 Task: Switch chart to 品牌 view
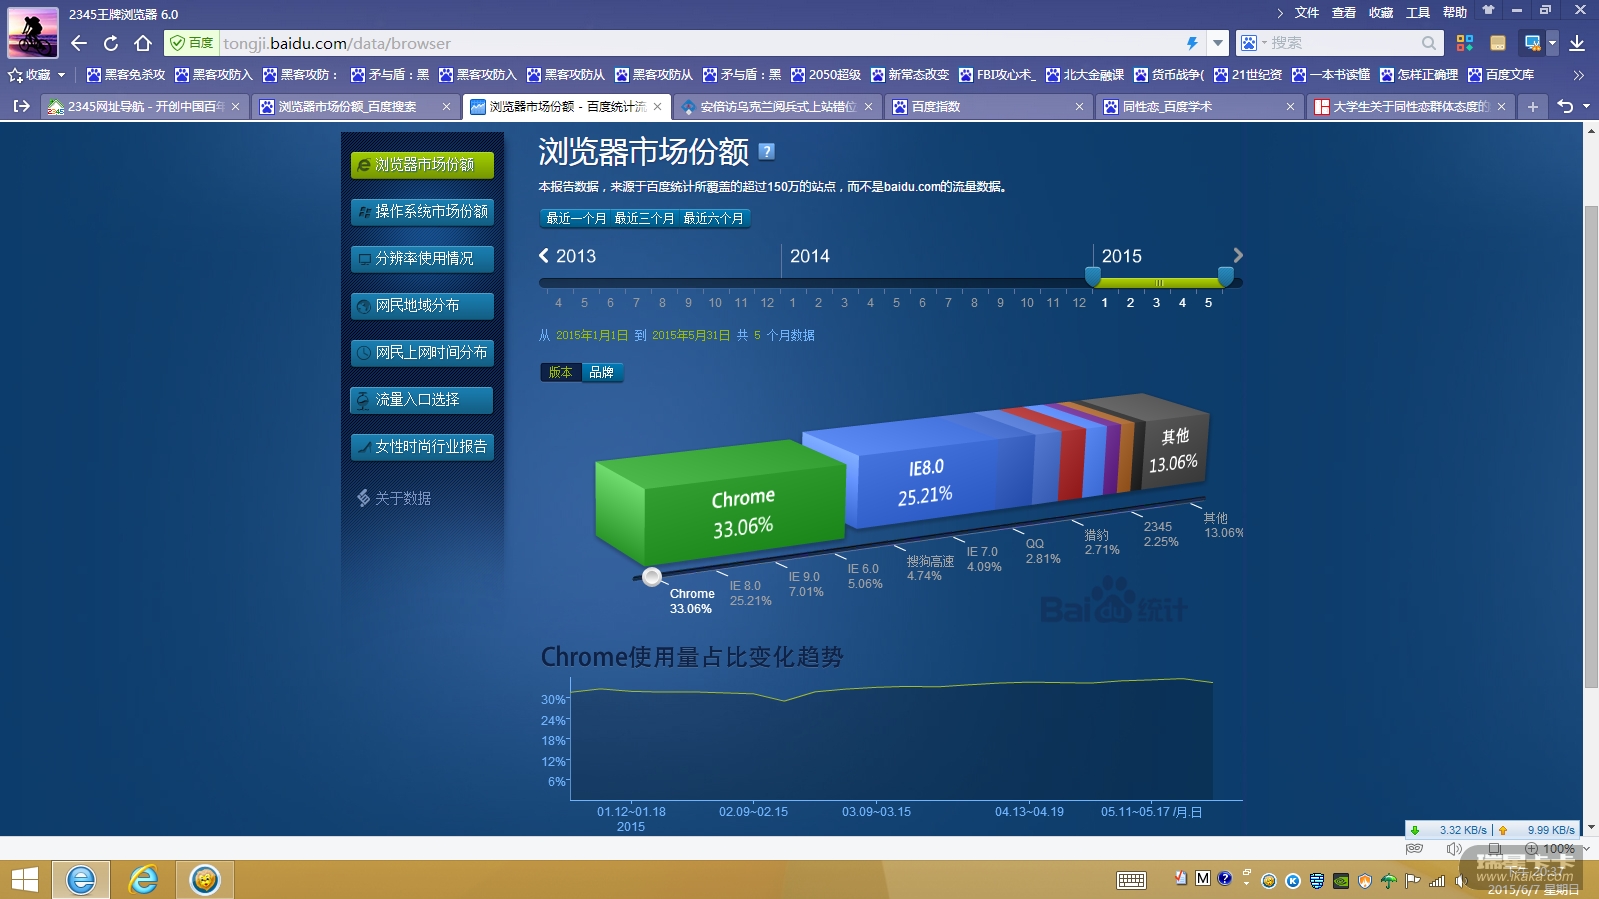[x=602, y=373]
